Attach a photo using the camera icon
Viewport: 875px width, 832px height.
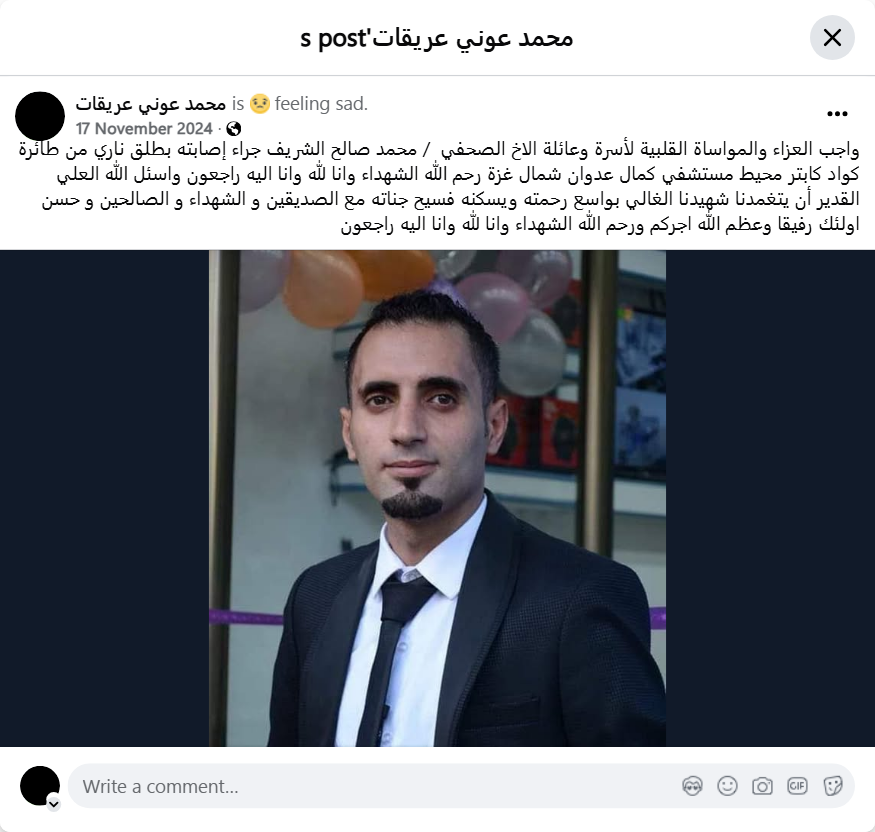point(762,786)
